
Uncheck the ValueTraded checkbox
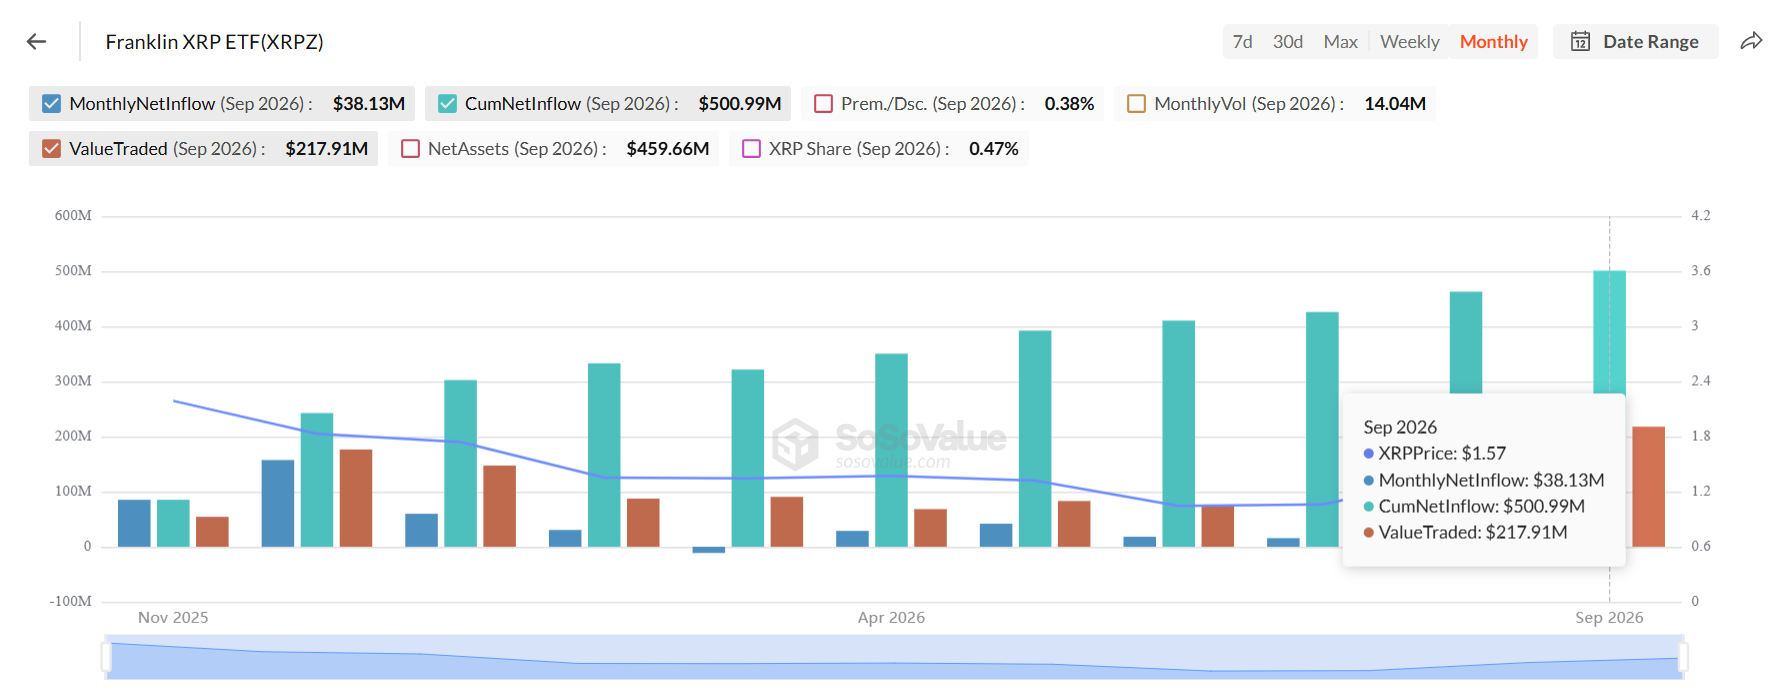pos(52,148)
